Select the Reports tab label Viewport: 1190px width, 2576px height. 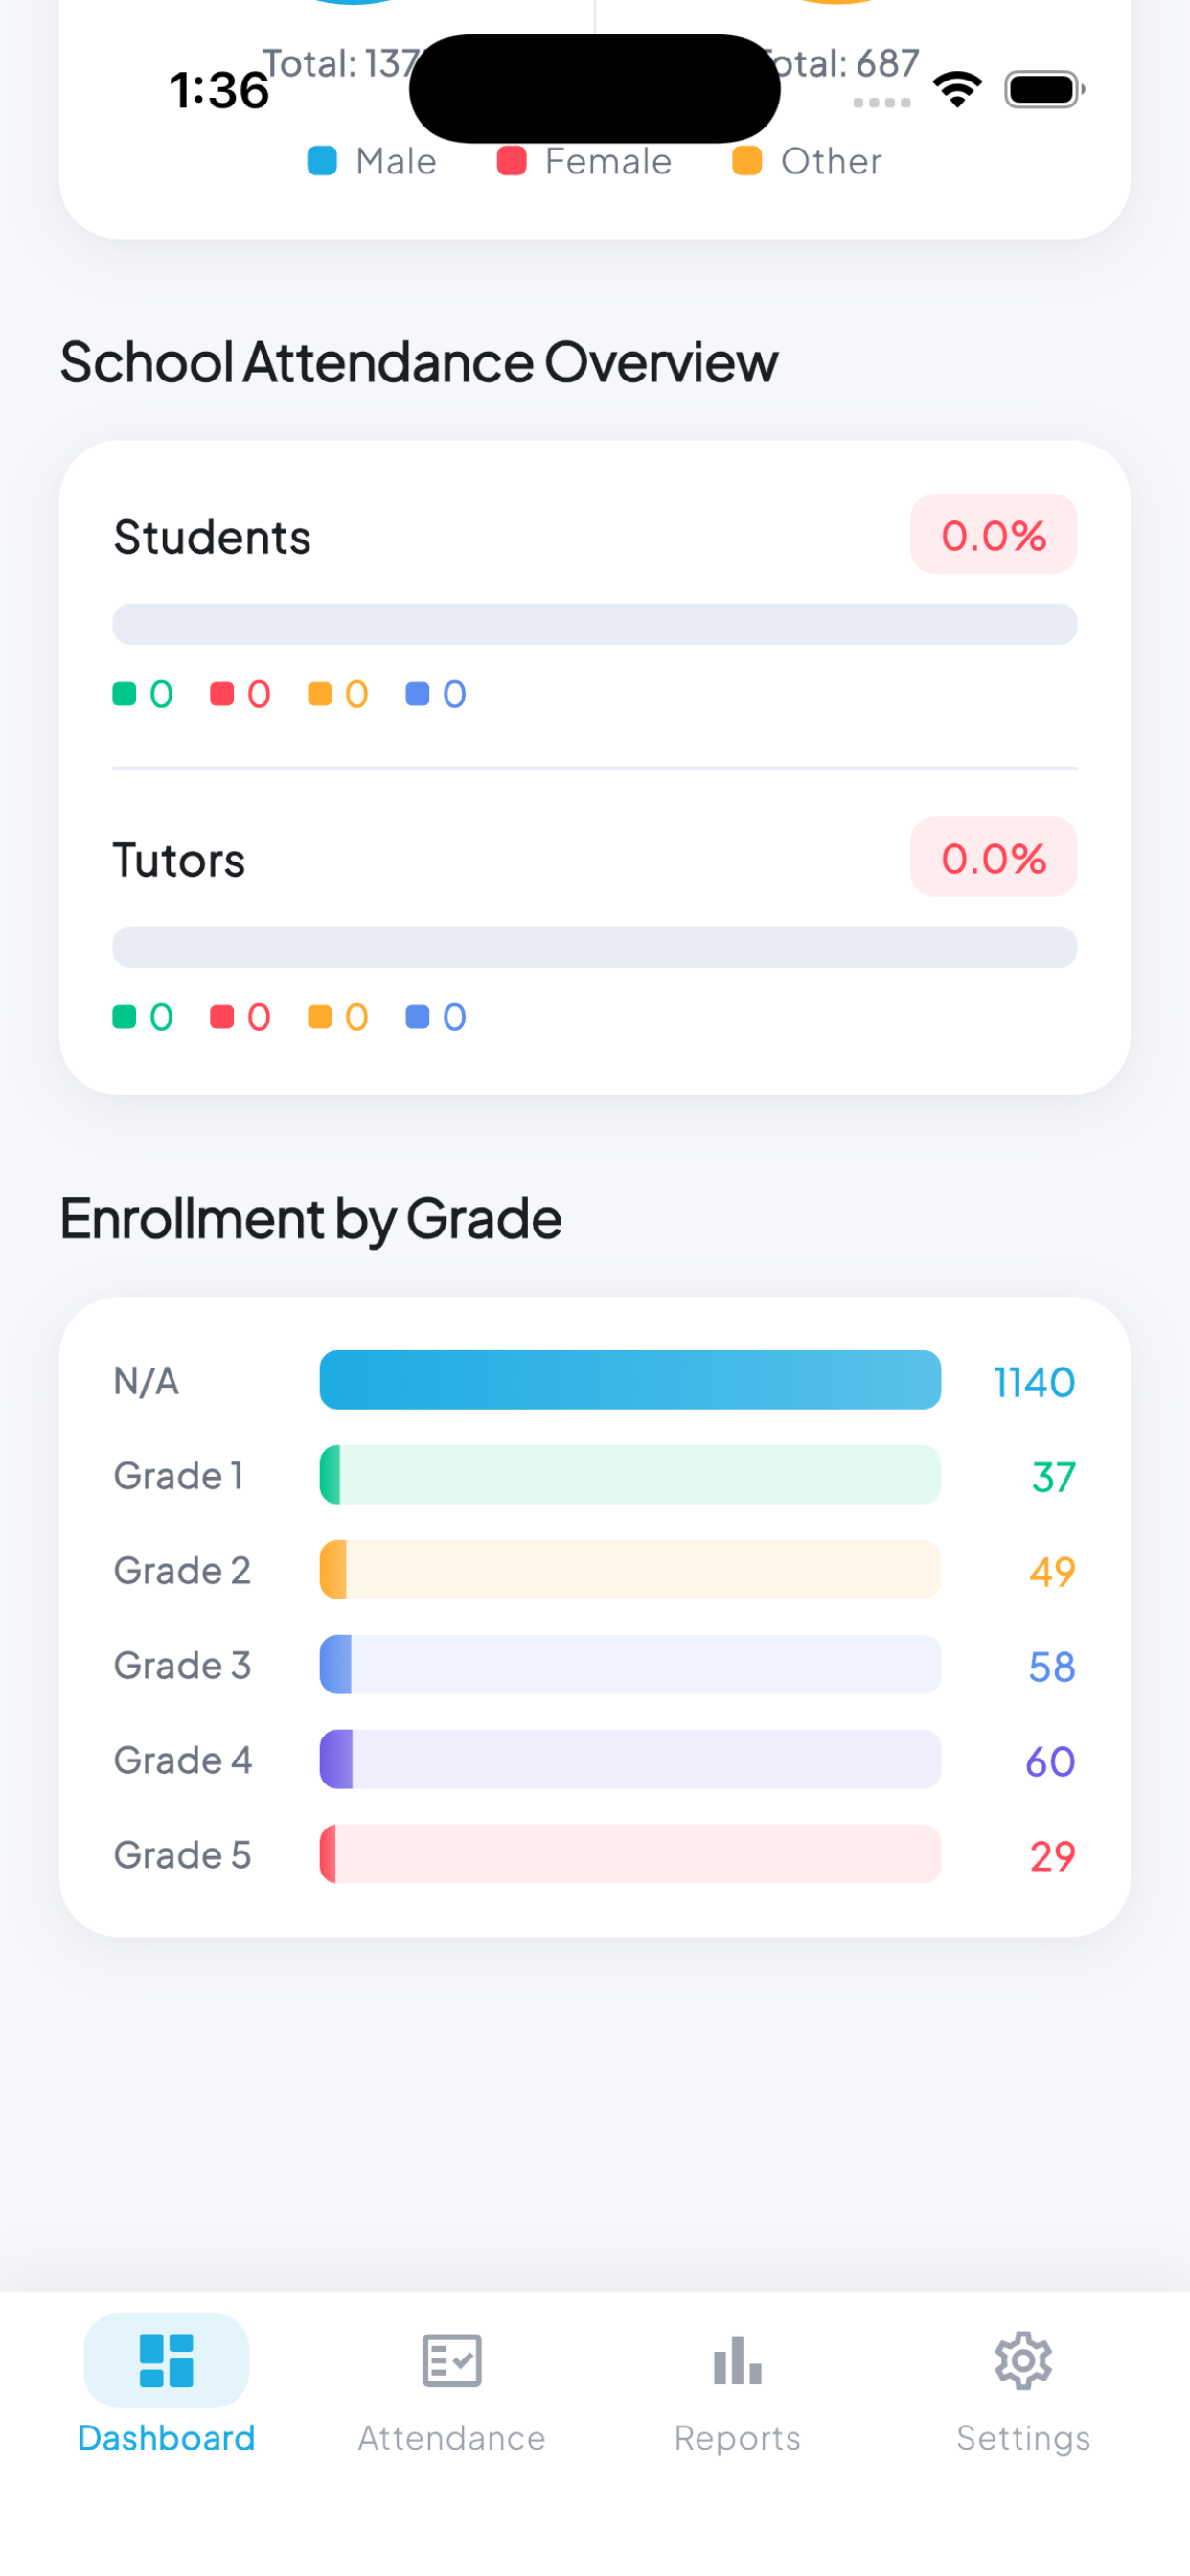pos(737,2437)
